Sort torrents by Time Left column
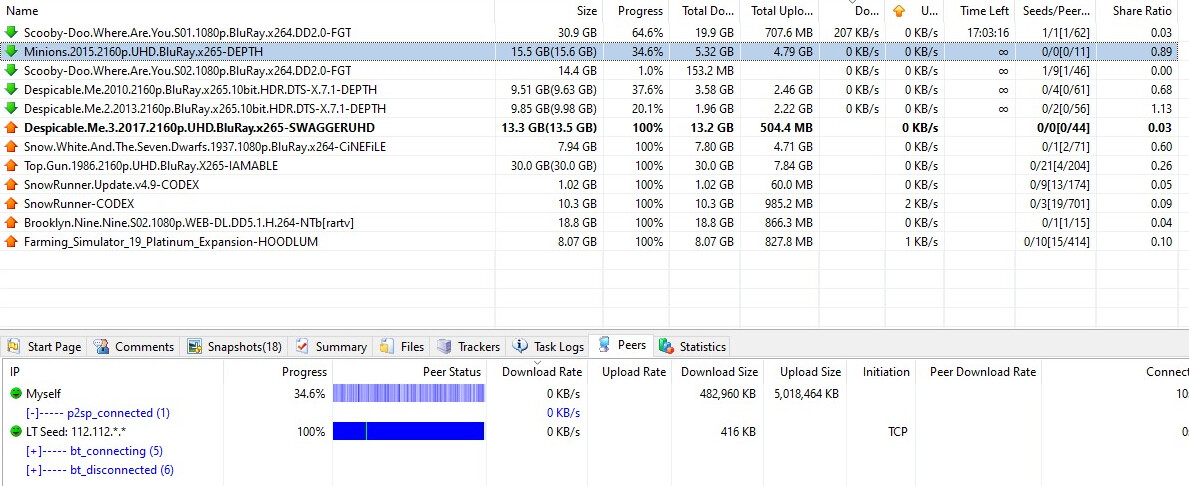The image size is (1189, 486). pos(984,11)
